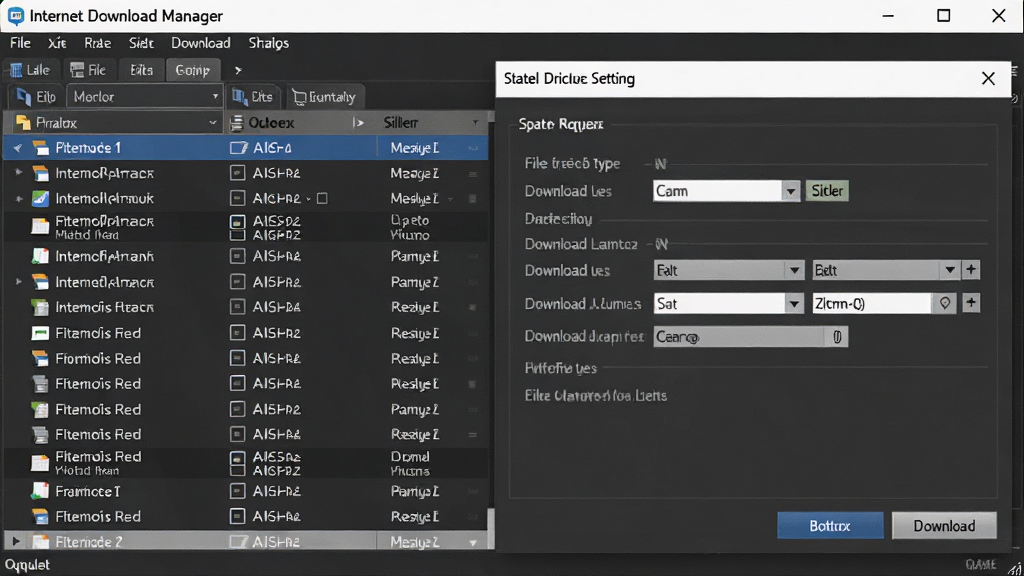Image resolution: width=1024 pixels, height=576 pixels.
Task: Check the IntemedlAlmack row checkbox
Action: [238, 282]
